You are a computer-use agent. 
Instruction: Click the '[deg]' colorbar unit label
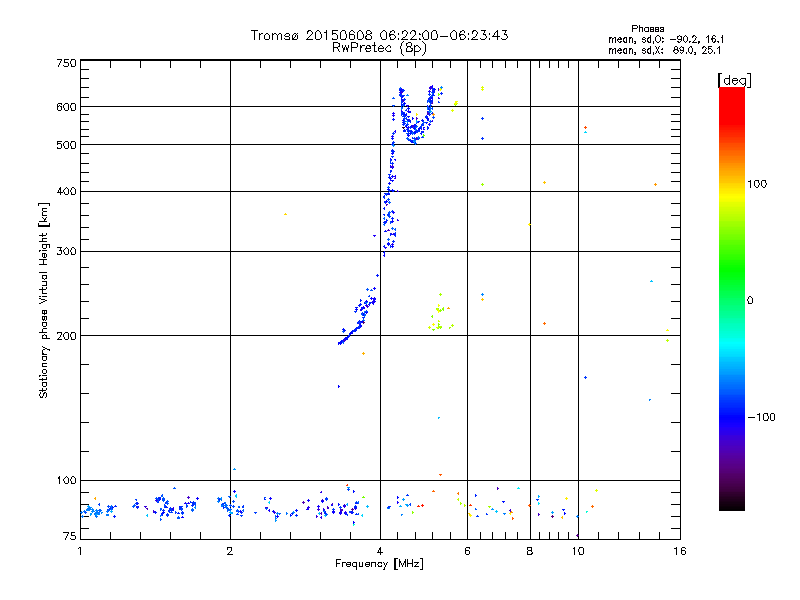[x=734, y=80]
